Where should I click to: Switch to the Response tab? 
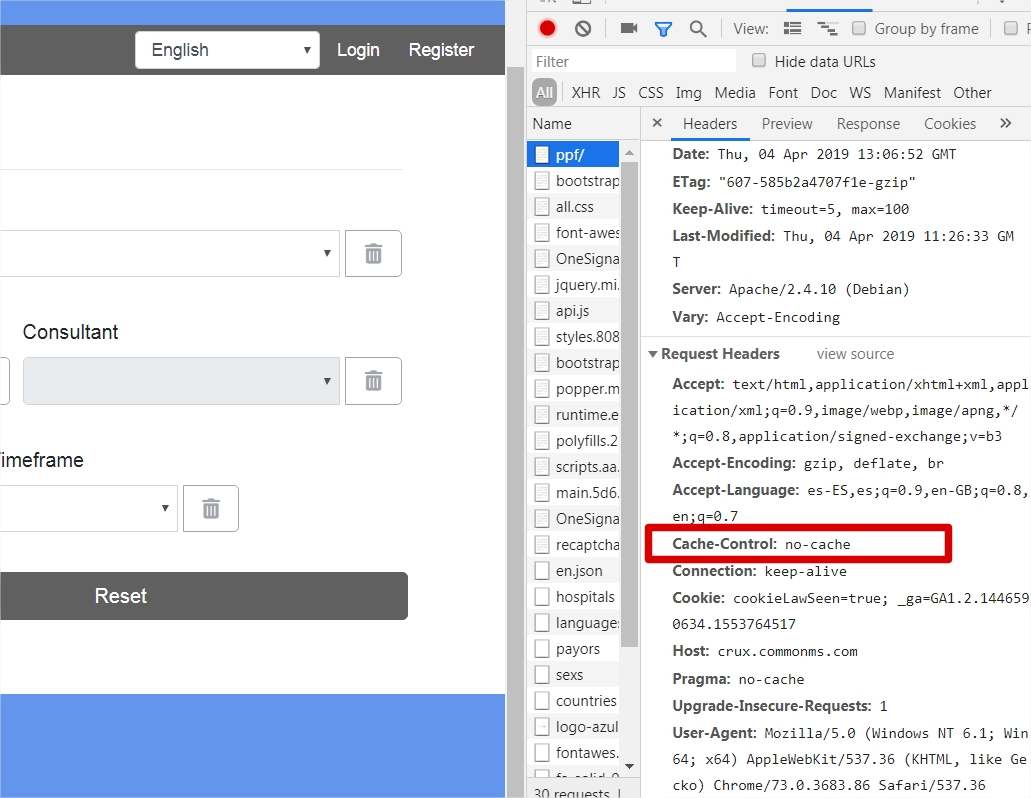pyautogui.click(x=868, y=123)
